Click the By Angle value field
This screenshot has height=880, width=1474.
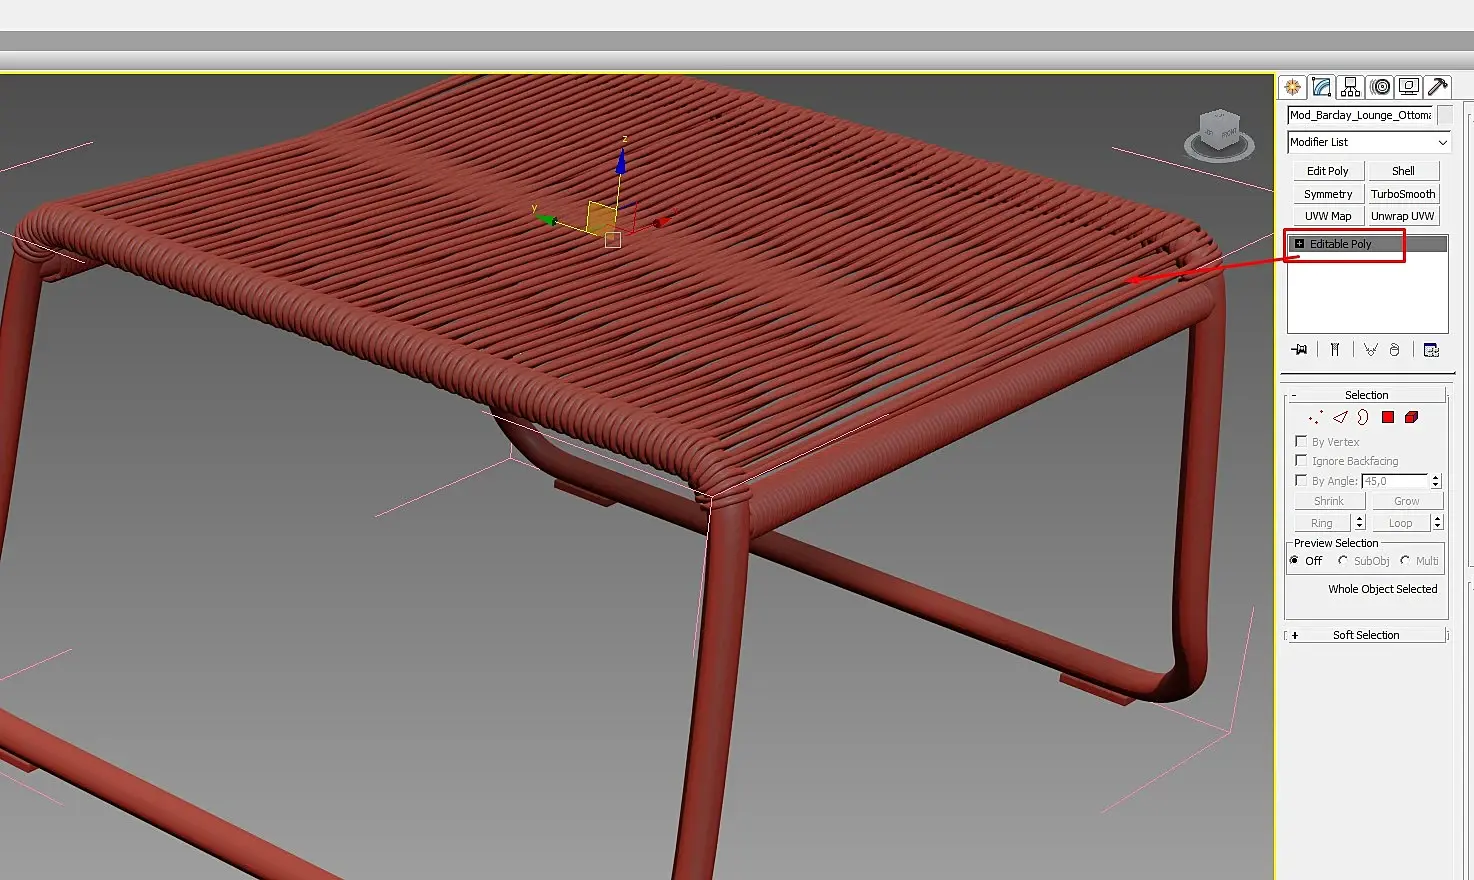tap(1395, 481)
